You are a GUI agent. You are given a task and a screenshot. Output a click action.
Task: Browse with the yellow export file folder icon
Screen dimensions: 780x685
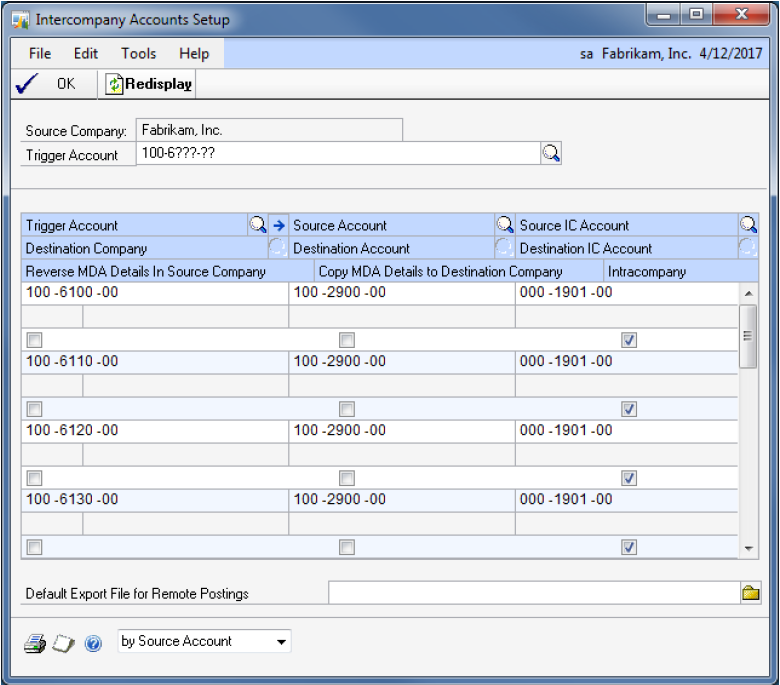(750, 593)
